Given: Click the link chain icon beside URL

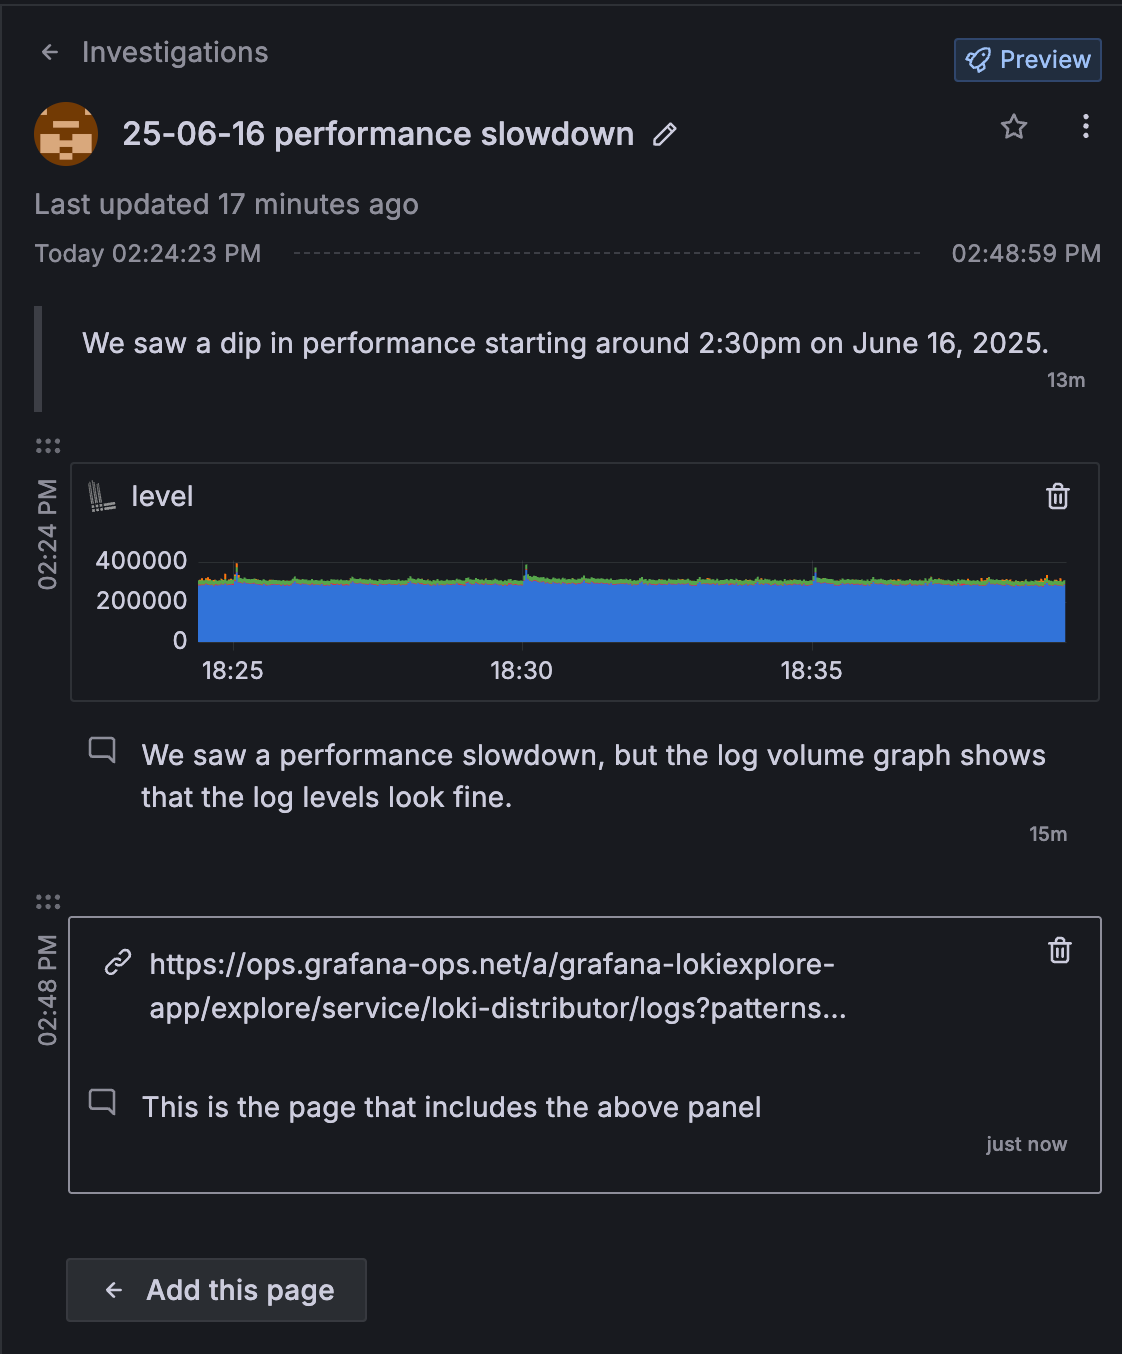Looking at the screenshot, I should point(118,963).
